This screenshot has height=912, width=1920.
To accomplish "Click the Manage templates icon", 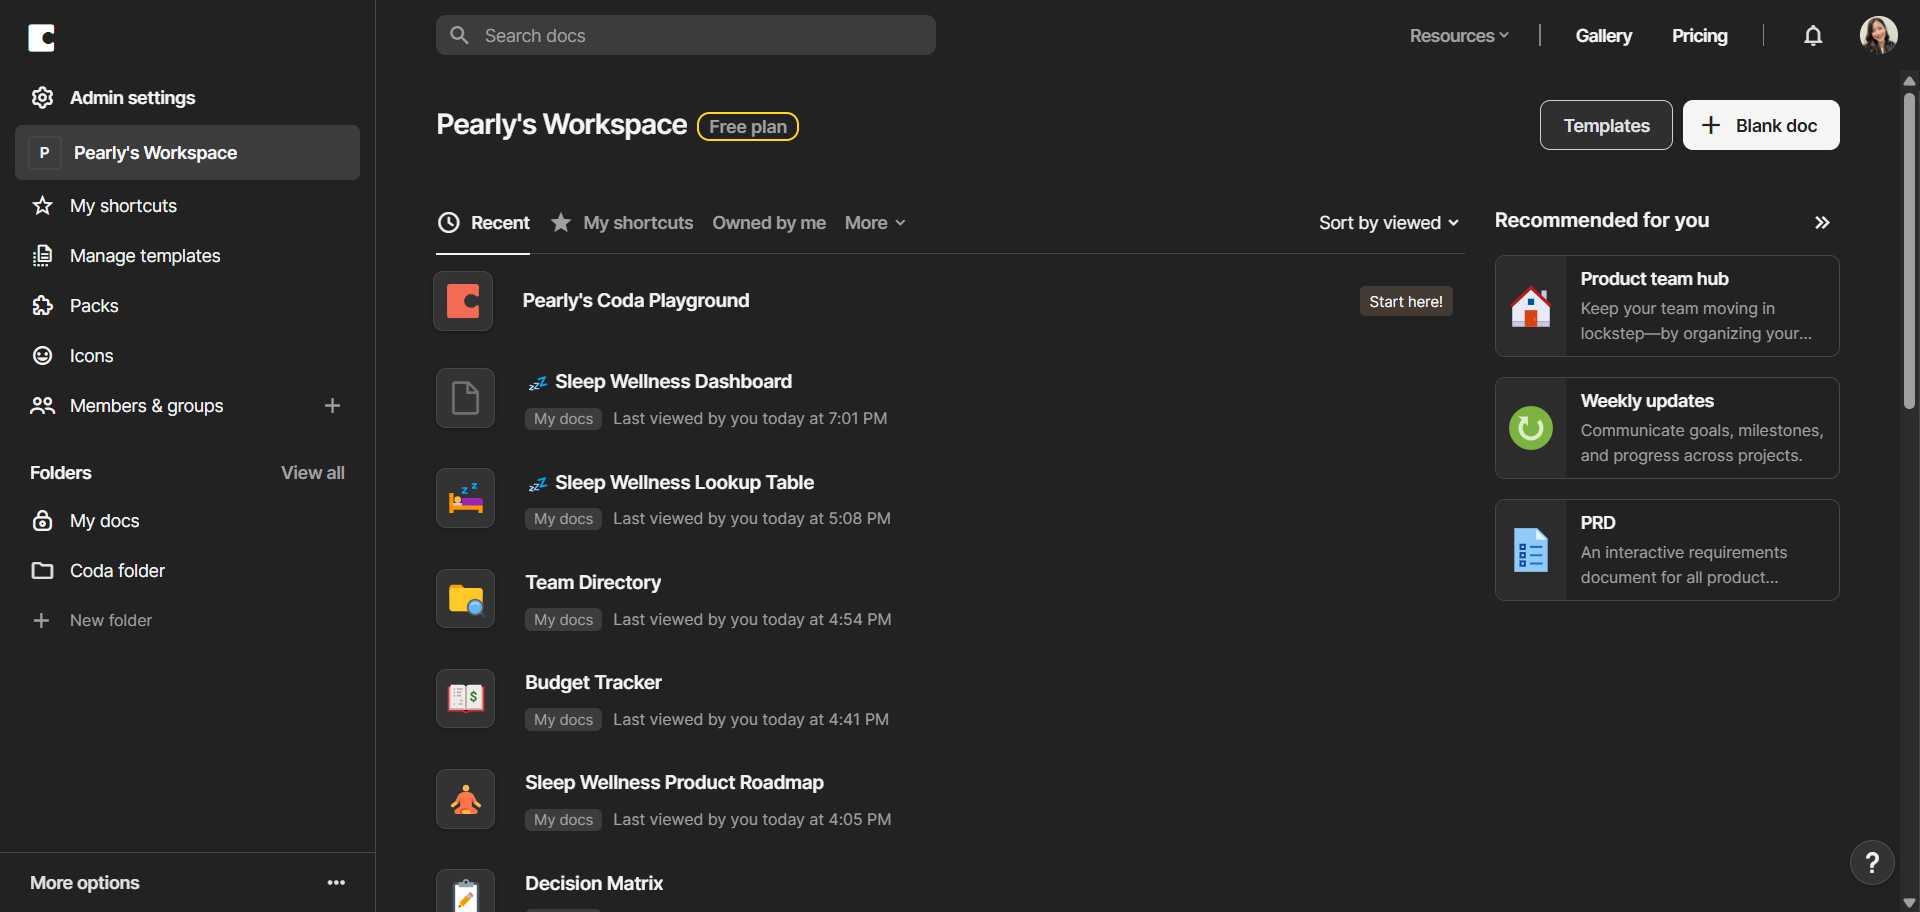I will coord(42,255).
